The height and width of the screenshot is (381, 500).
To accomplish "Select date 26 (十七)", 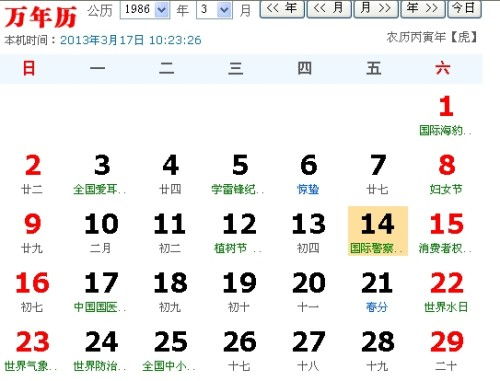I will (240, 350).
